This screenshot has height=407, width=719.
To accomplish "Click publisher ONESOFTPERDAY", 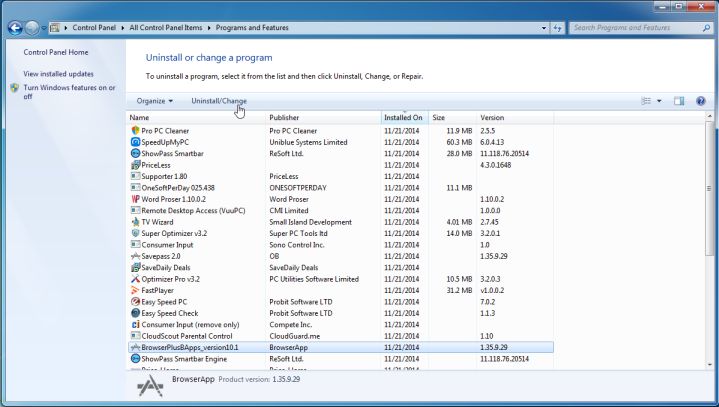I will tap(298, 187).
